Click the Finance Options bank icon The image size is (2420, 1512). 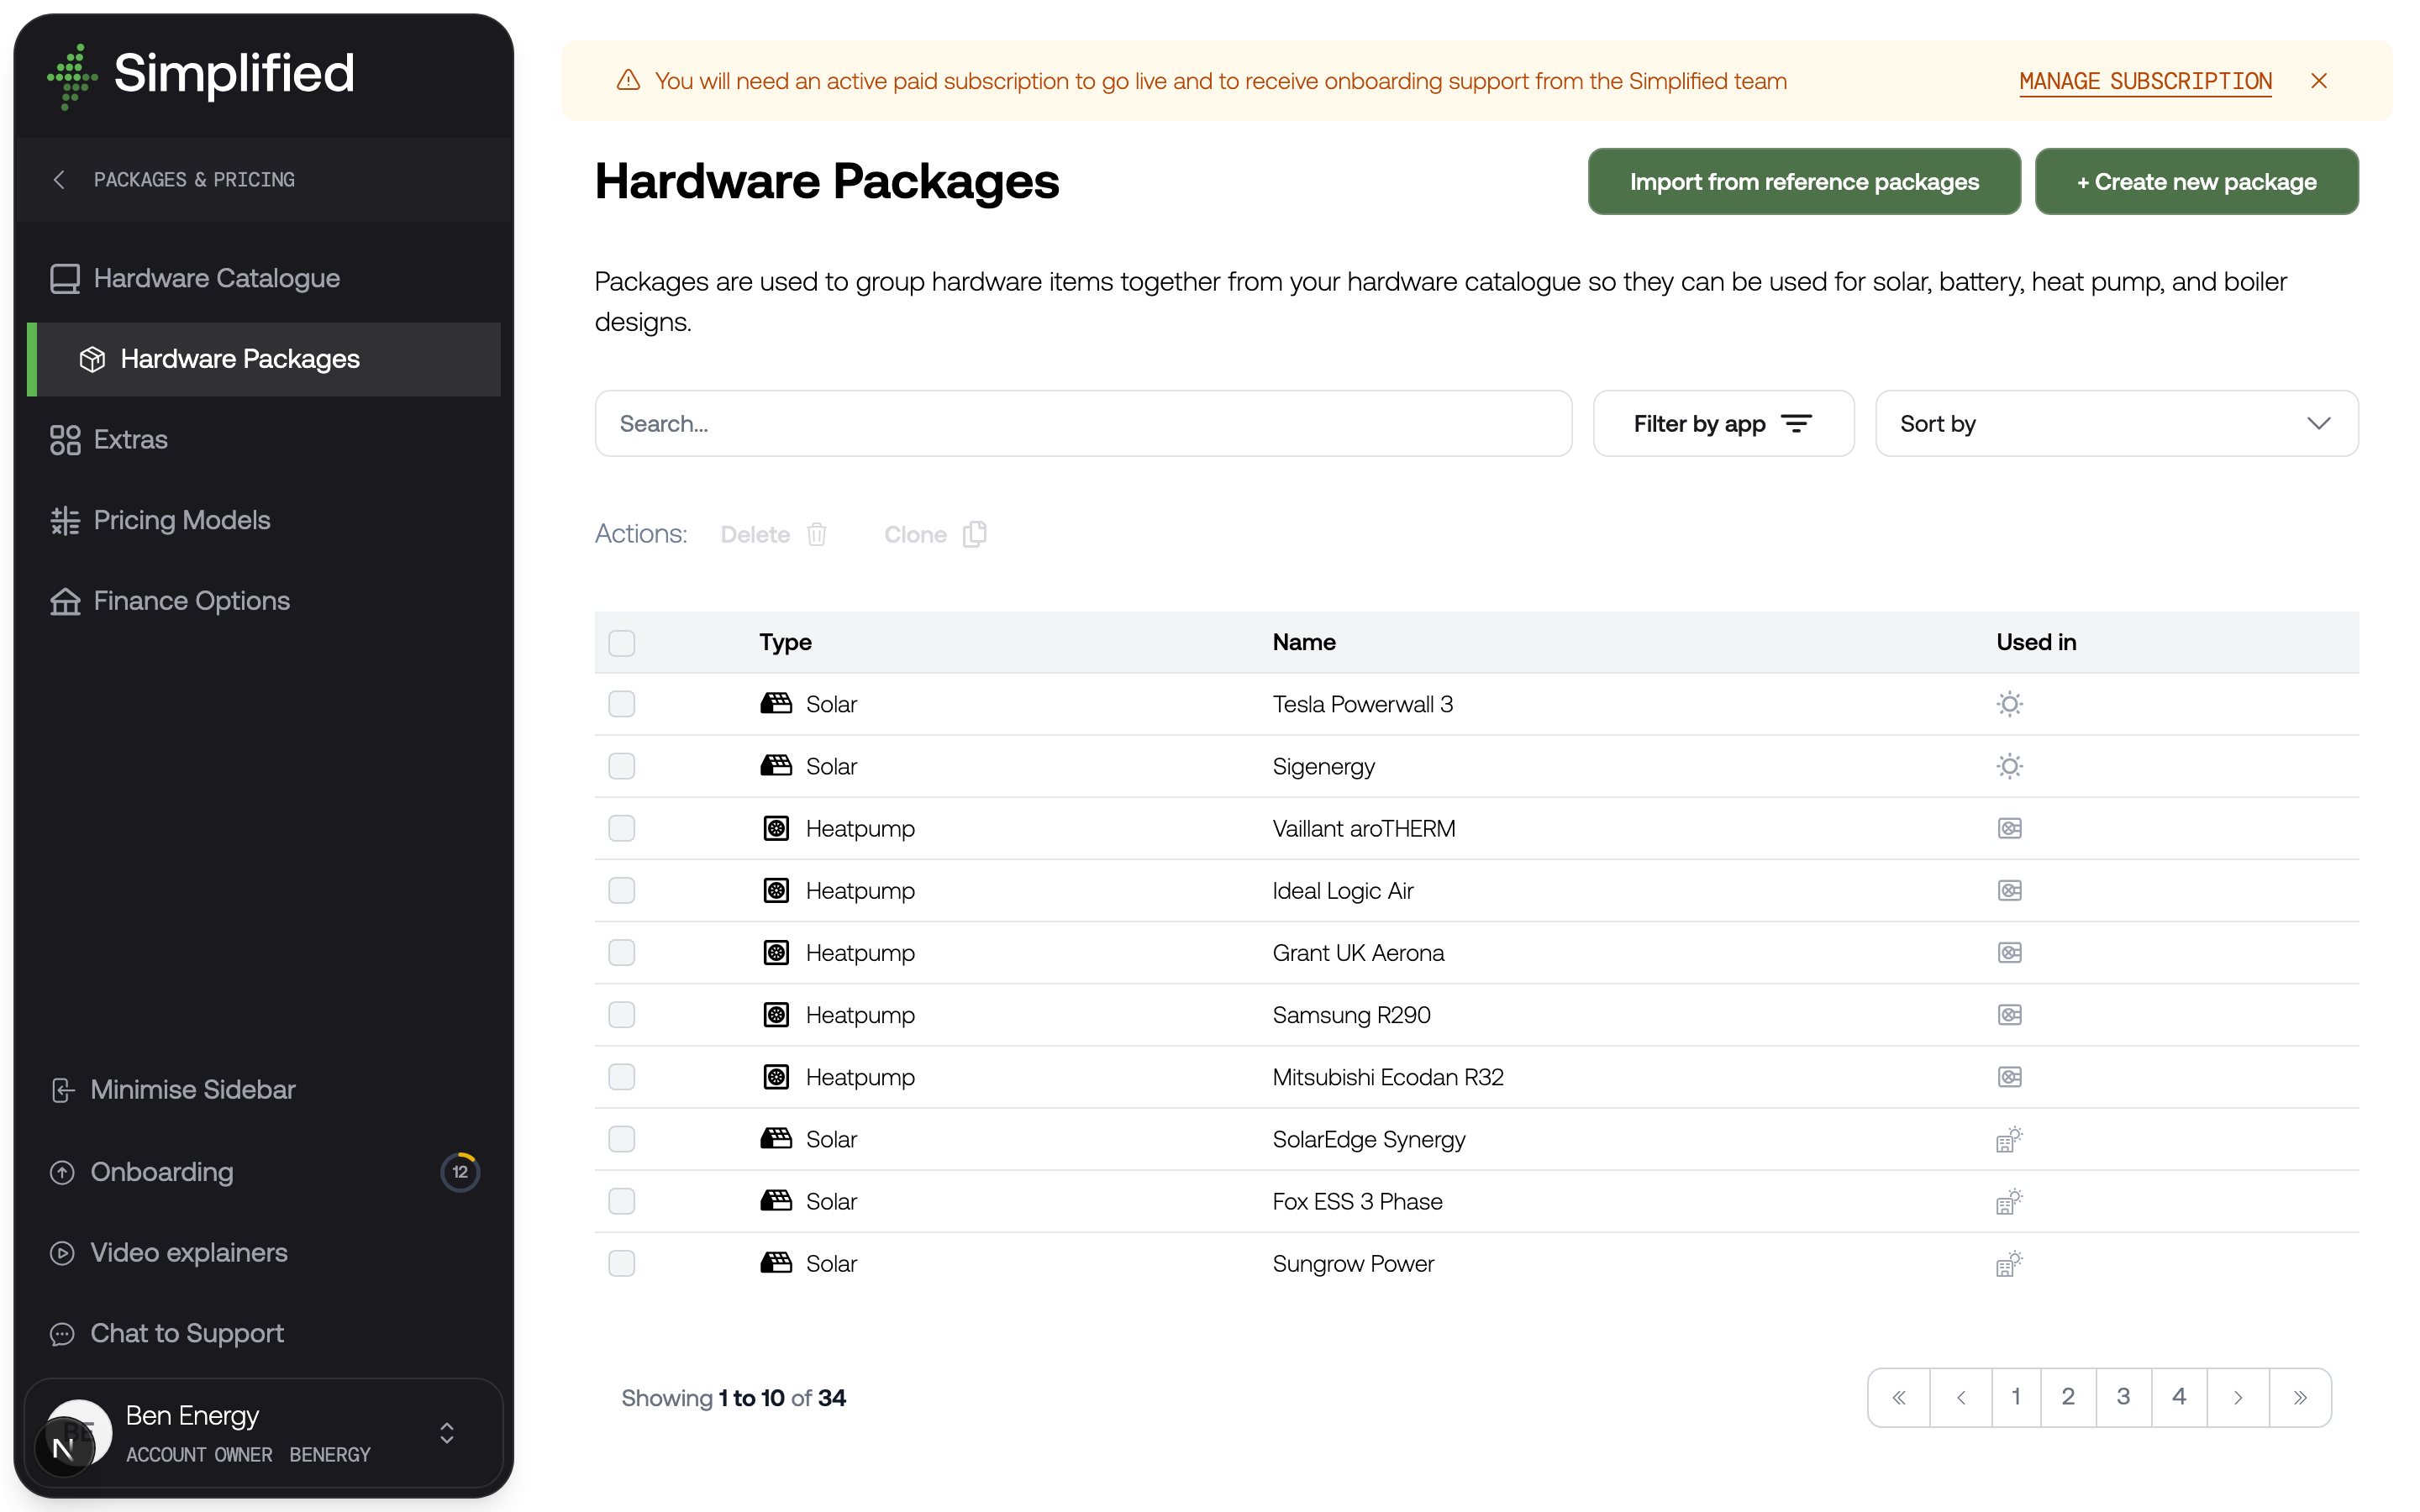pyautogui.click(x=65, y=601)
